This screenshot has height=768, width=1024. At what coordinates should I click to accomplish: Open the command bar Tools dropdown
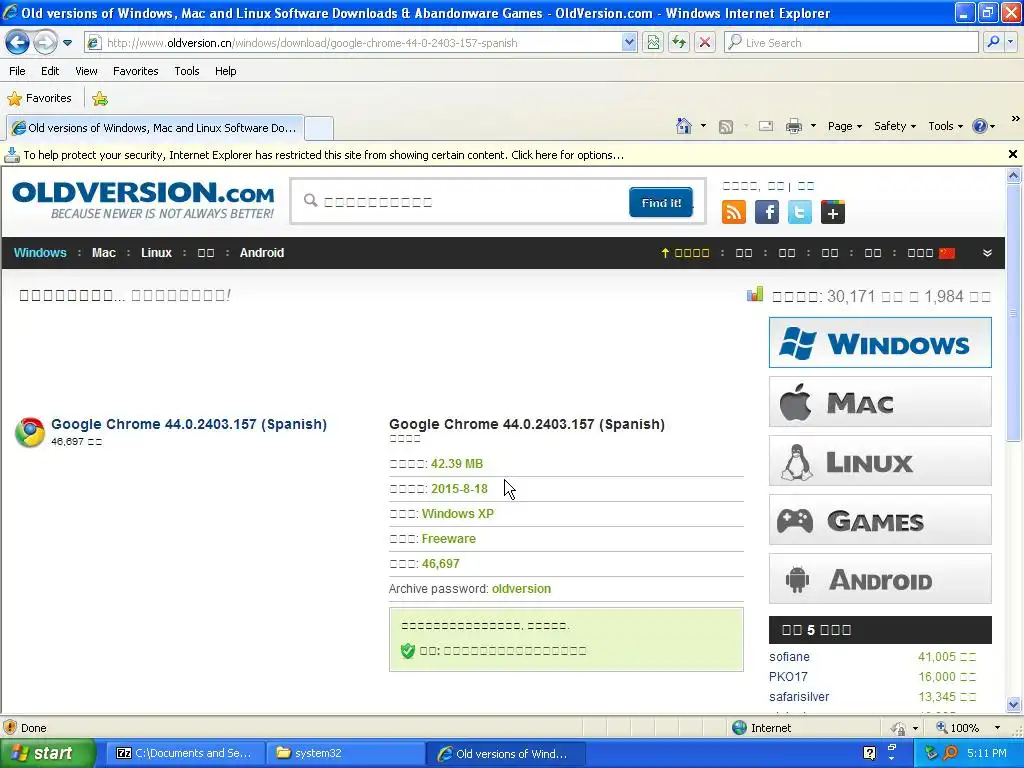click(x=945, y=126)
